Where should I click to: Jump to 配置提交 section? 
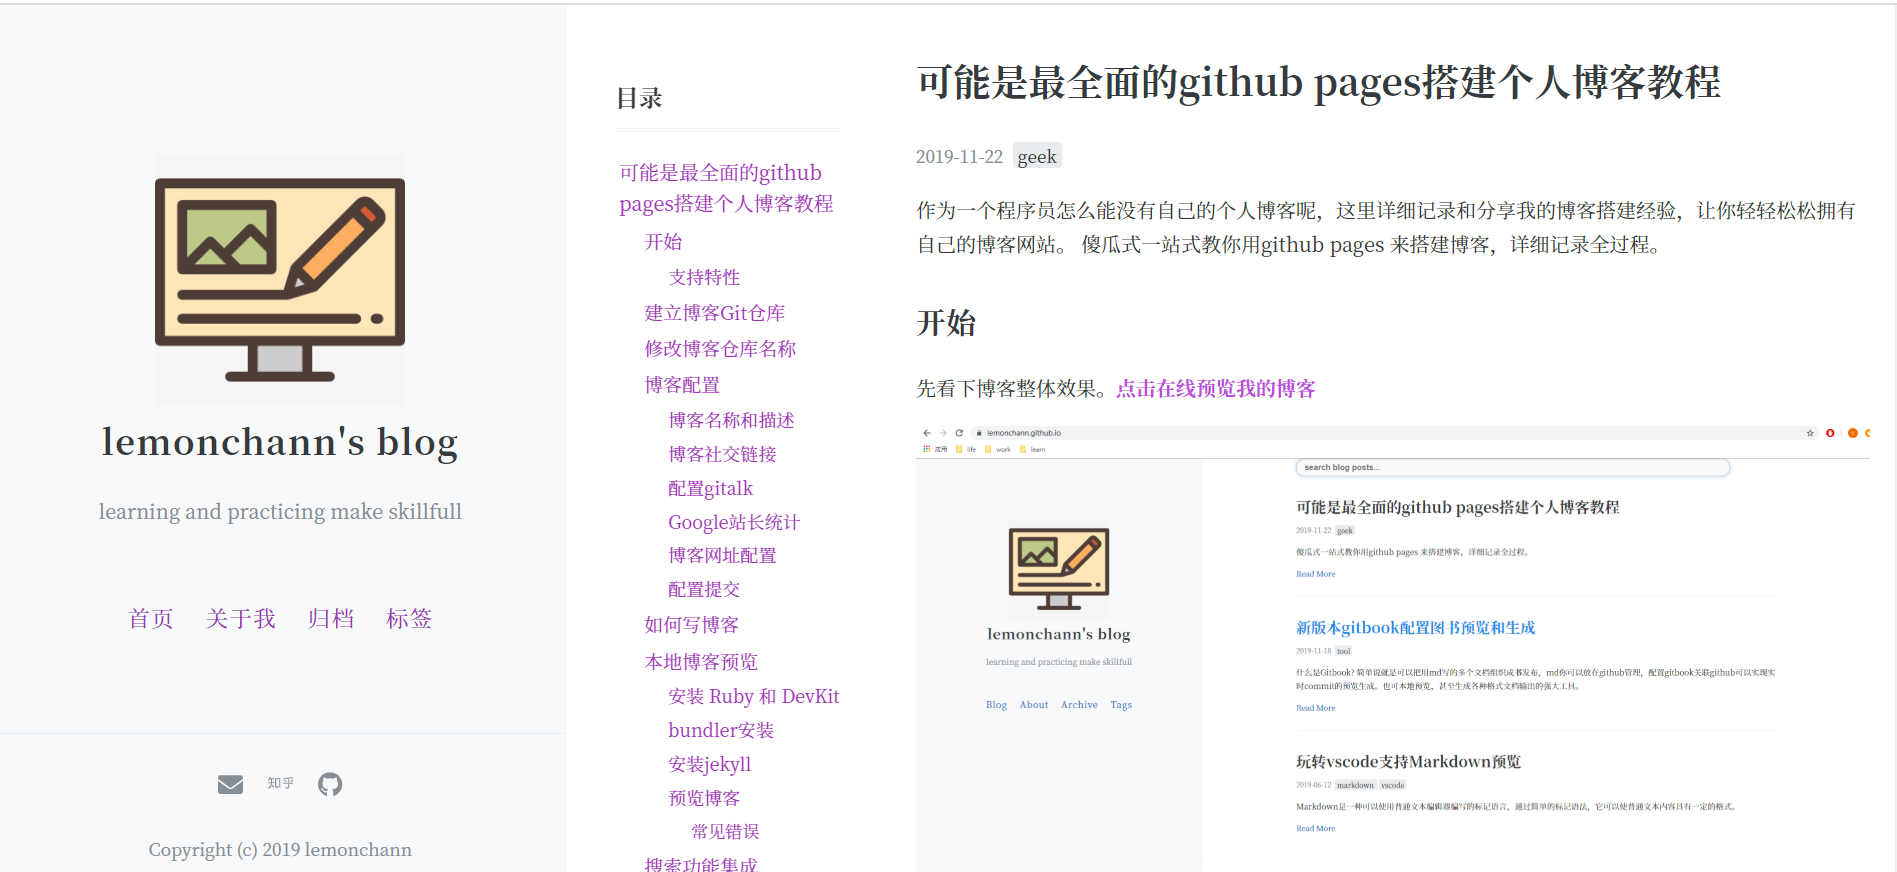click(704, 589)
